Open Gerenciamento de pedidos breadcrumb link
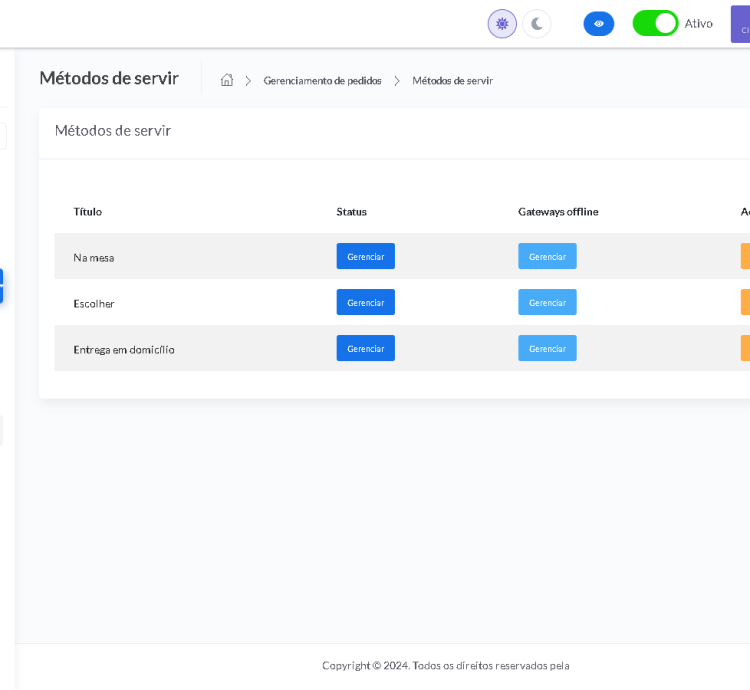 point(322,81)
